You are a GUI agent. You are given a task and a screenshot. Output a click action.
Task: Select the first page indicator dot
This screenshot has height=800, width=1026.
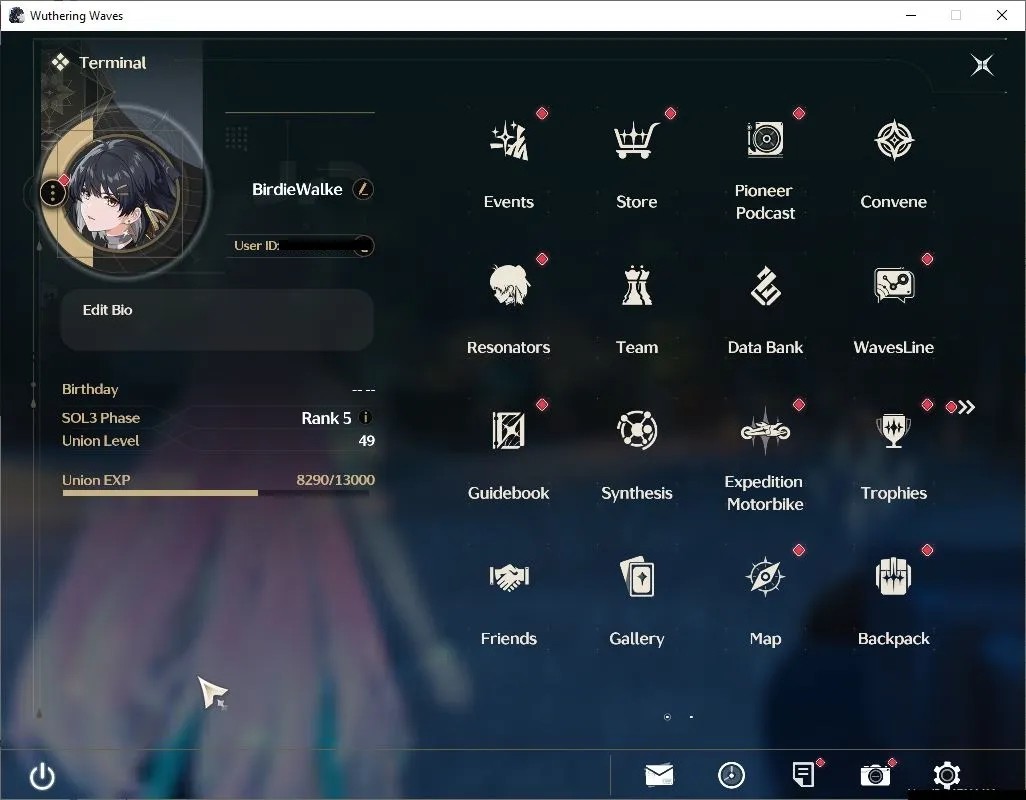point(667,717)
